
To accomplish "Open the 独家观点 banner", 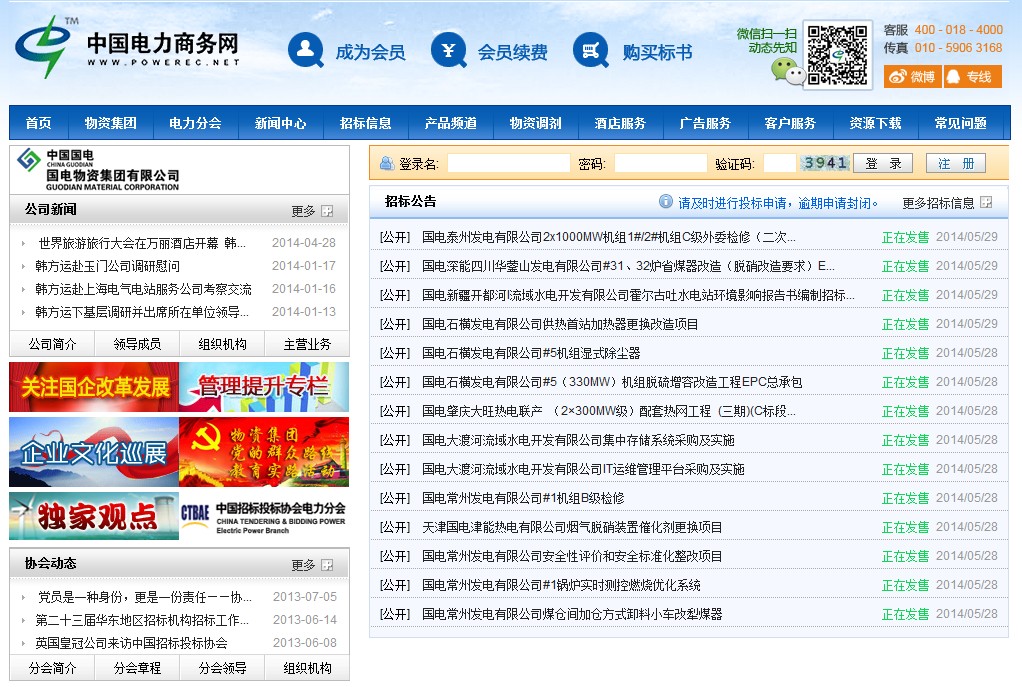I will click(94, 517).
